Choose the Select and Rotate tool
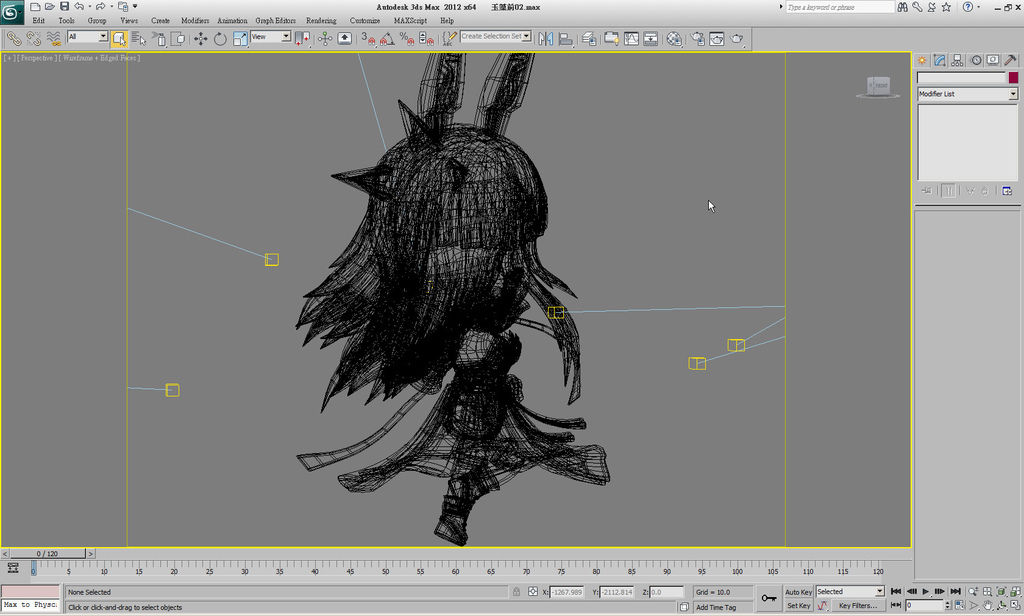The height and width of the screenshot is (616, 1024). (x=220, y=39)
